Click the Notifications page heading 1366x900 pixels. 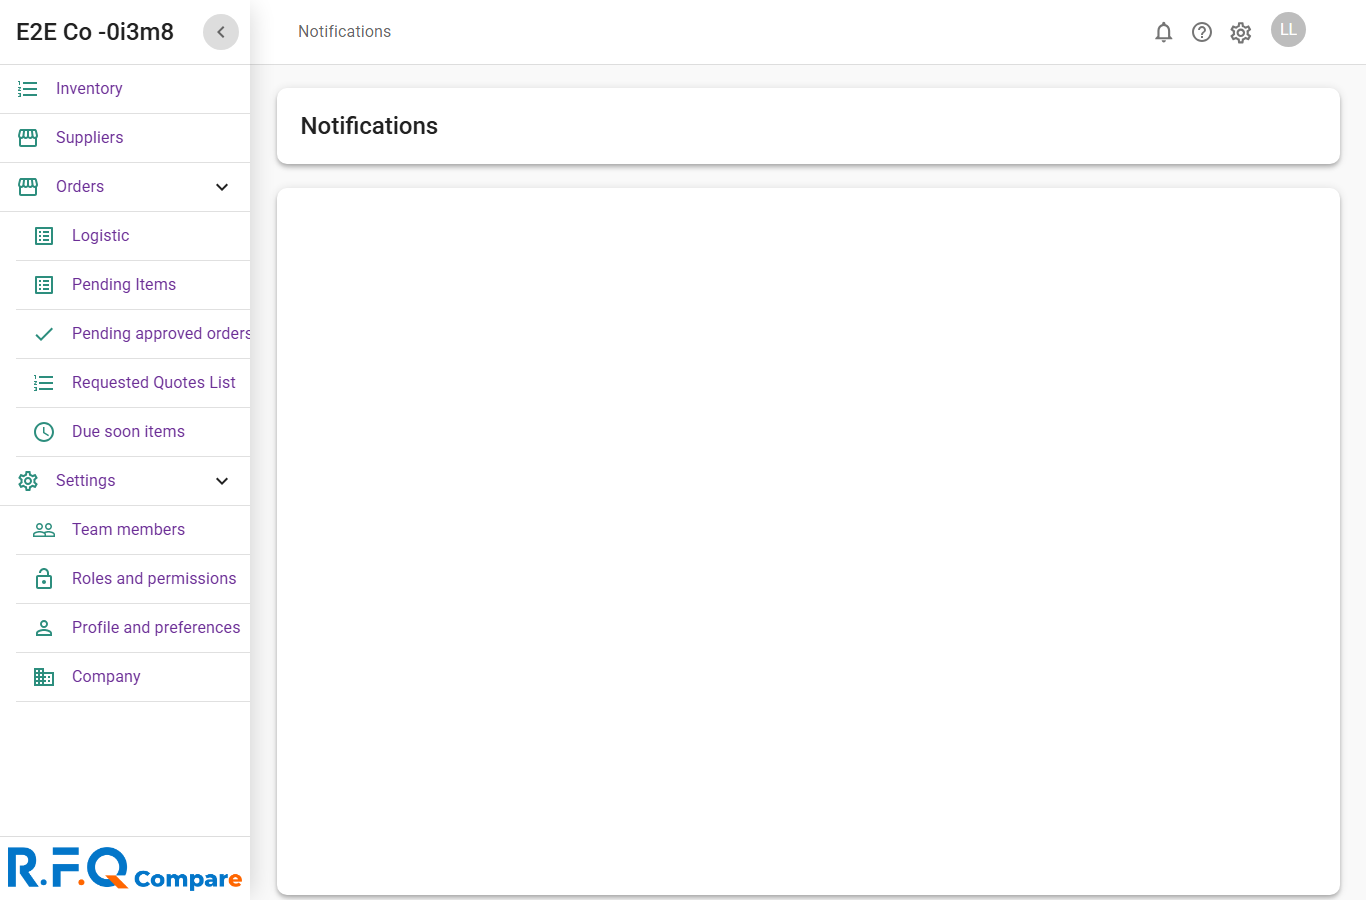click(369, 126)
